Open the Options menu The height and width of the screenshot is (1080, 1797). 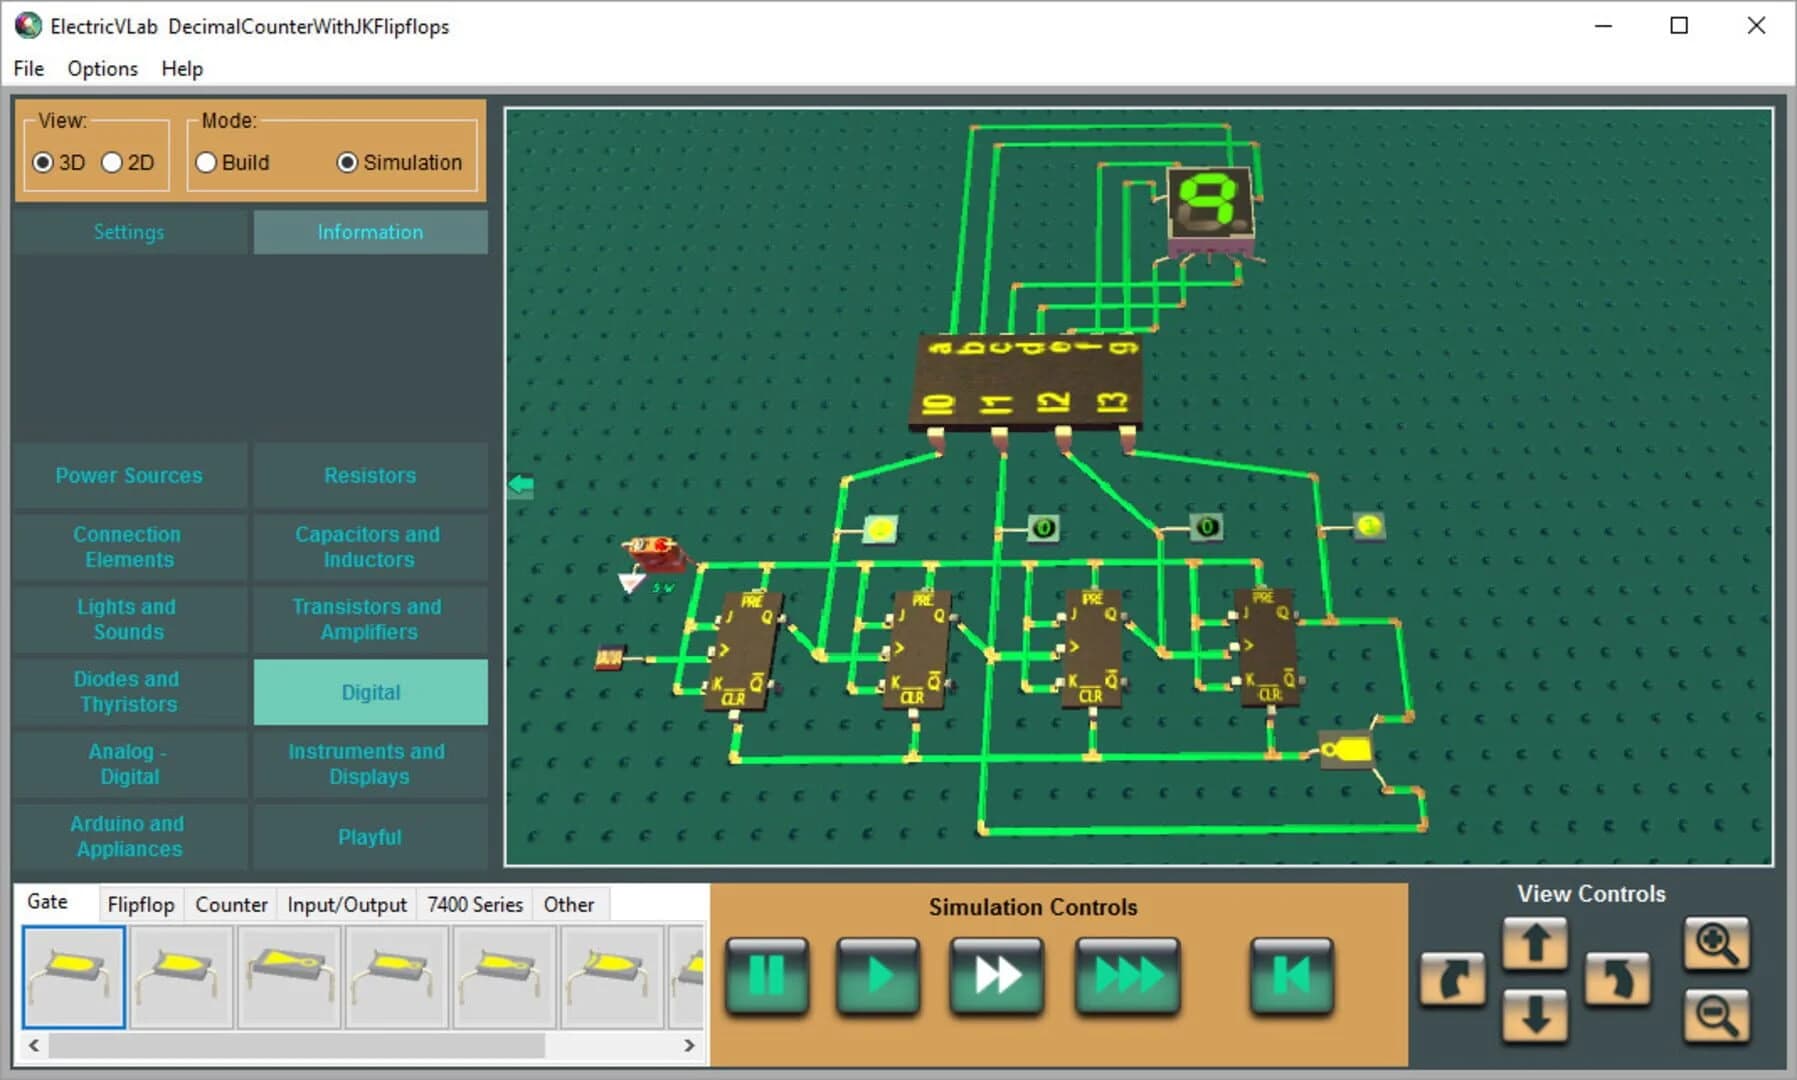101,68
